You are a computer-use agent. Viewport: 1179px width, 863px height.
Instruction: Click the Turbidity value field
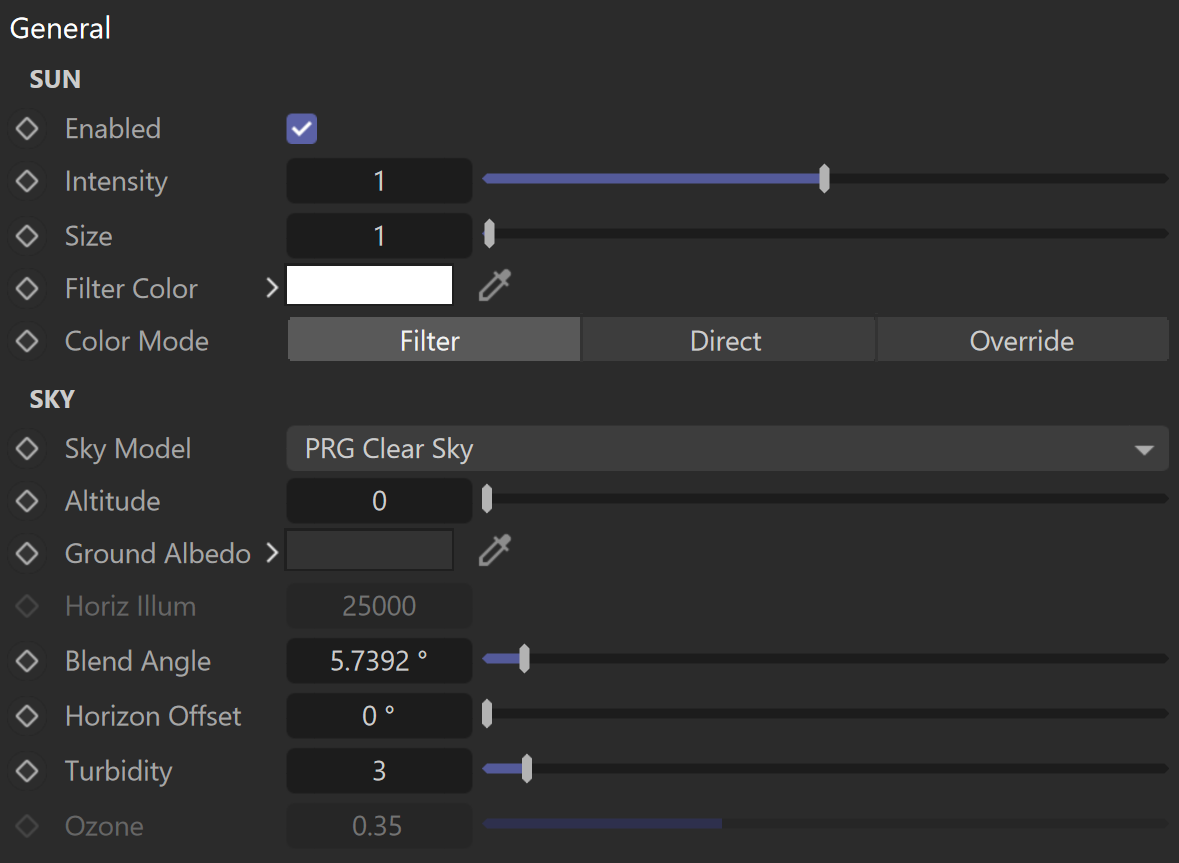[x=379, y=771]
